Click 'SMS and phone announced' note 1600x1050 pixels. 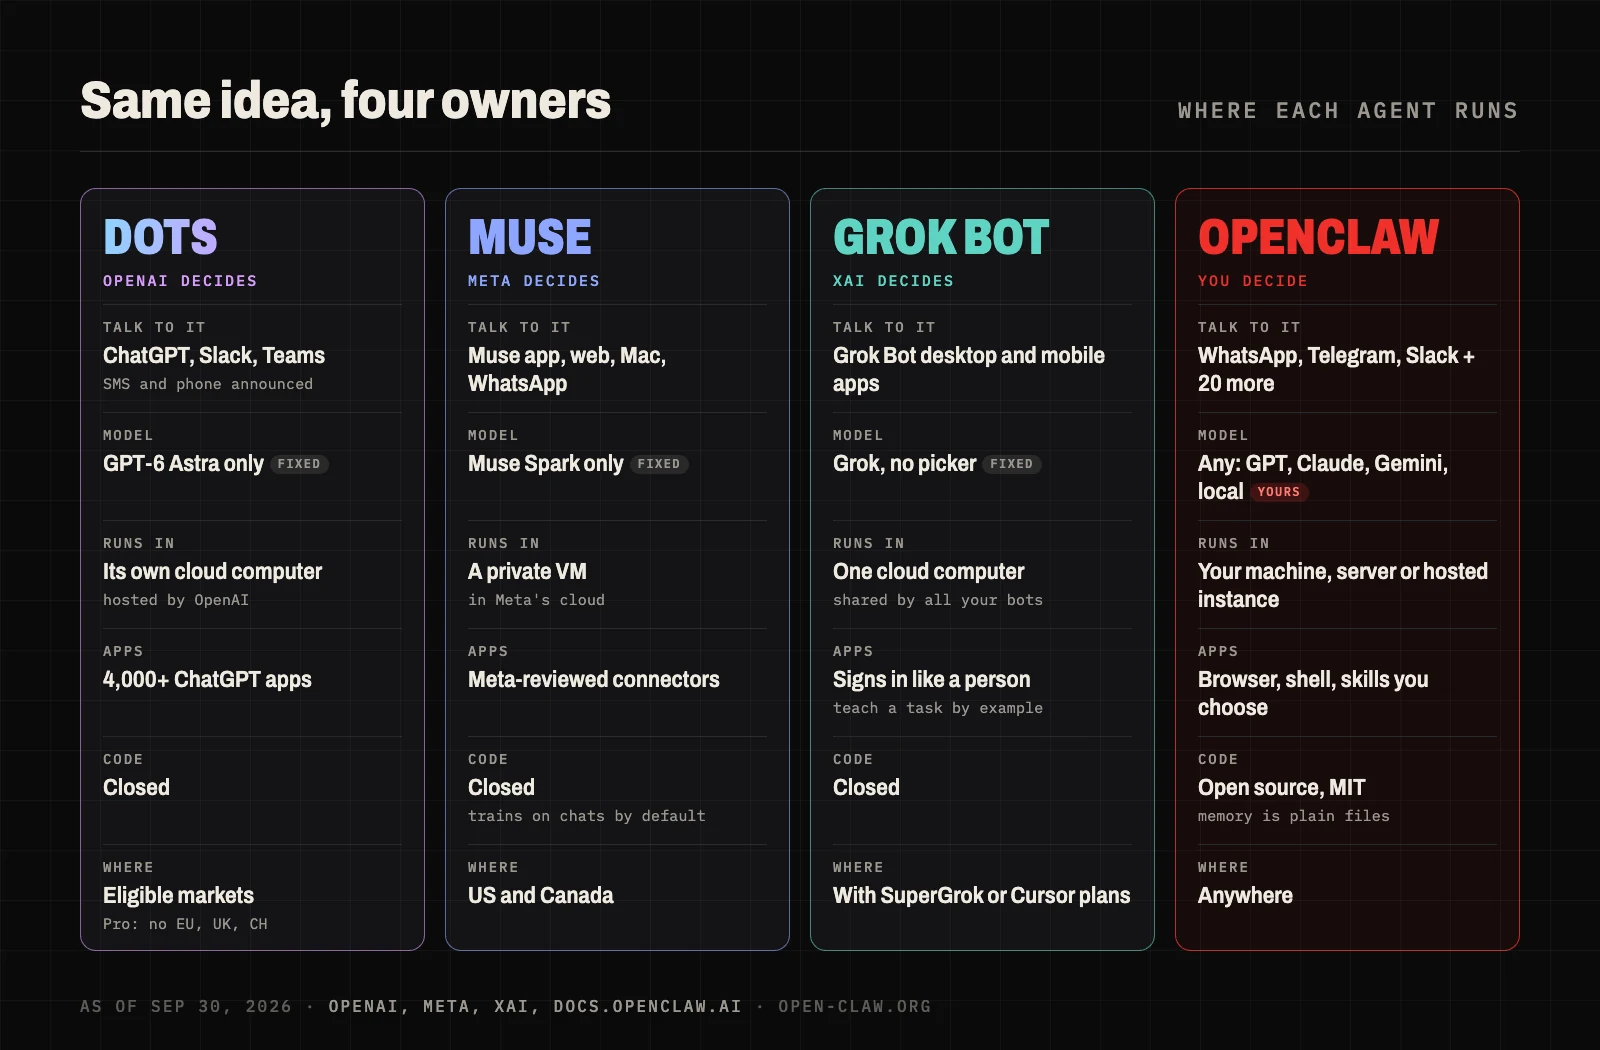tap(208, 384)
